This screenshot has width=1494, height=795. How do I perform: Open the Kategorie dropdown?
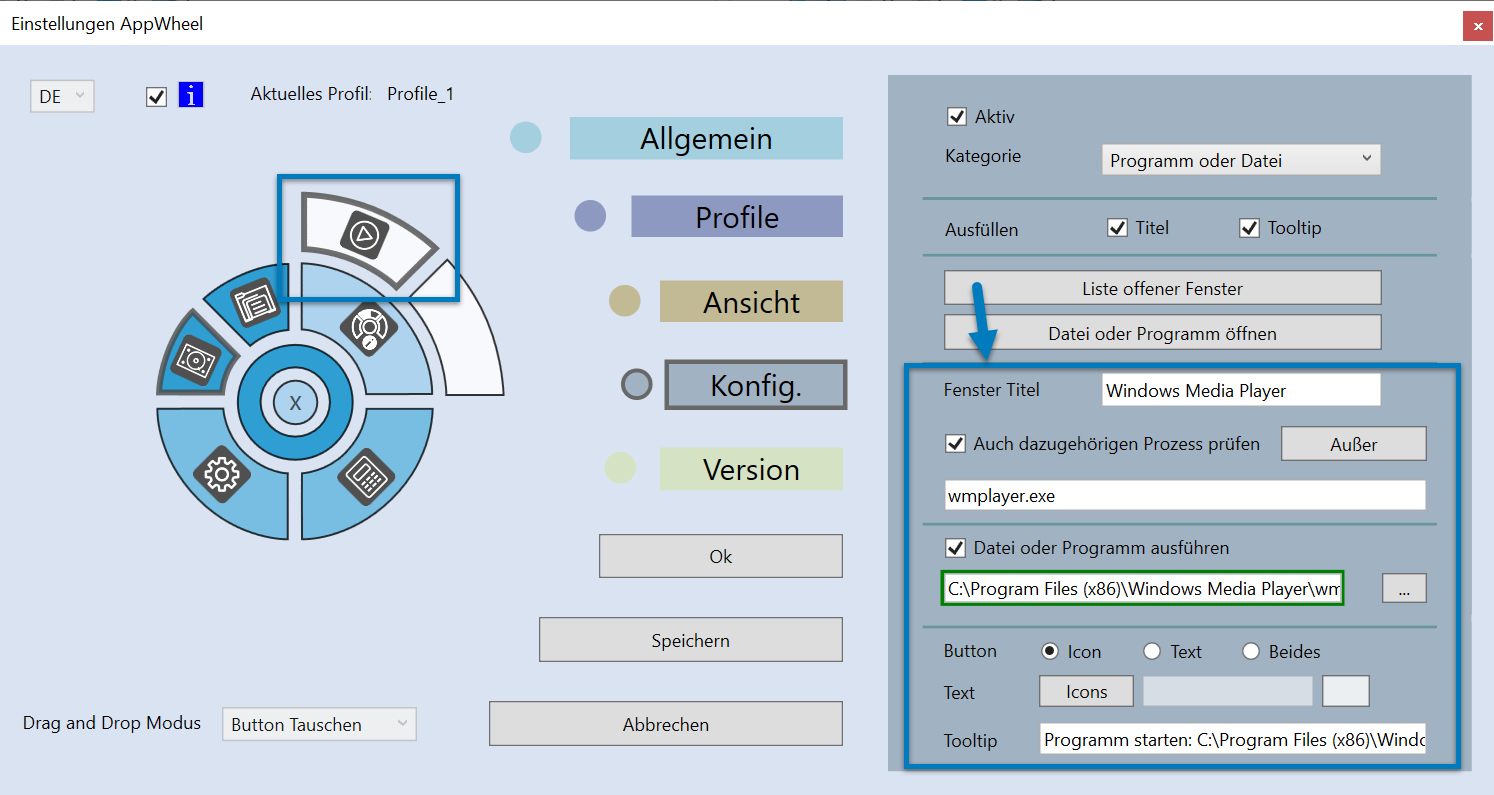tap(1240, 159)
